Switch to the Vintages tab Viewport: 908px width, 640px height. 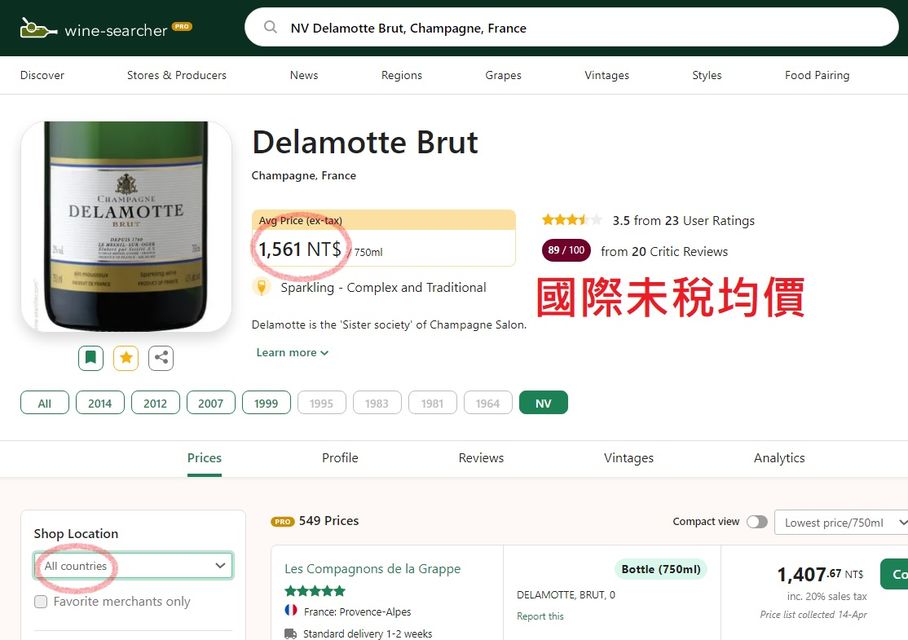pos(628,458)
